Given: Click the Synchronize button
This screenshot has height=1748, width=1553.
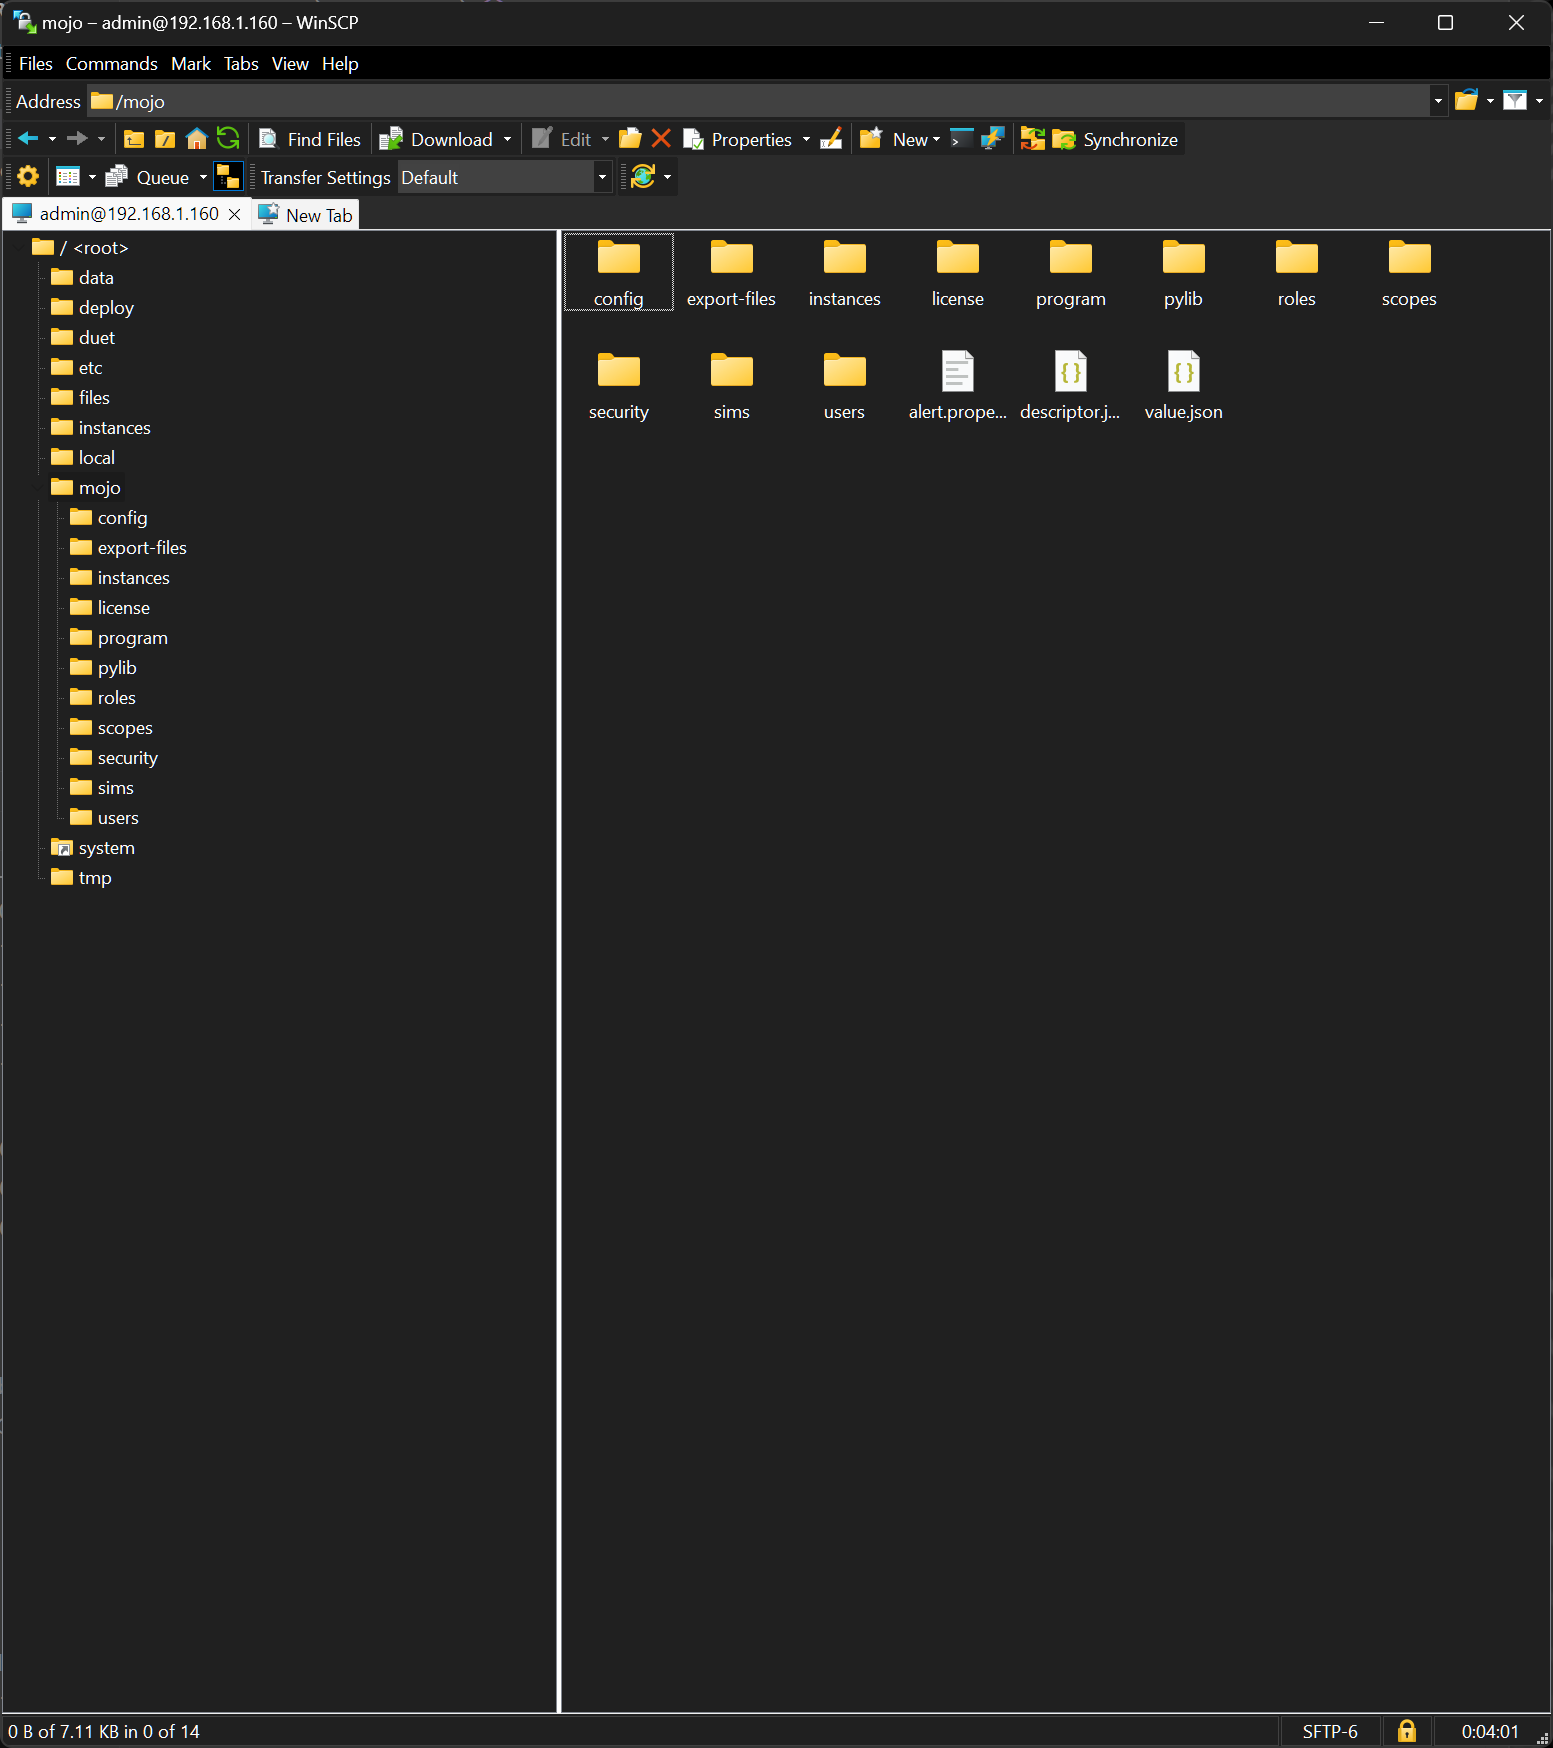Looking at the screenshot, I should click(1116, 139).
